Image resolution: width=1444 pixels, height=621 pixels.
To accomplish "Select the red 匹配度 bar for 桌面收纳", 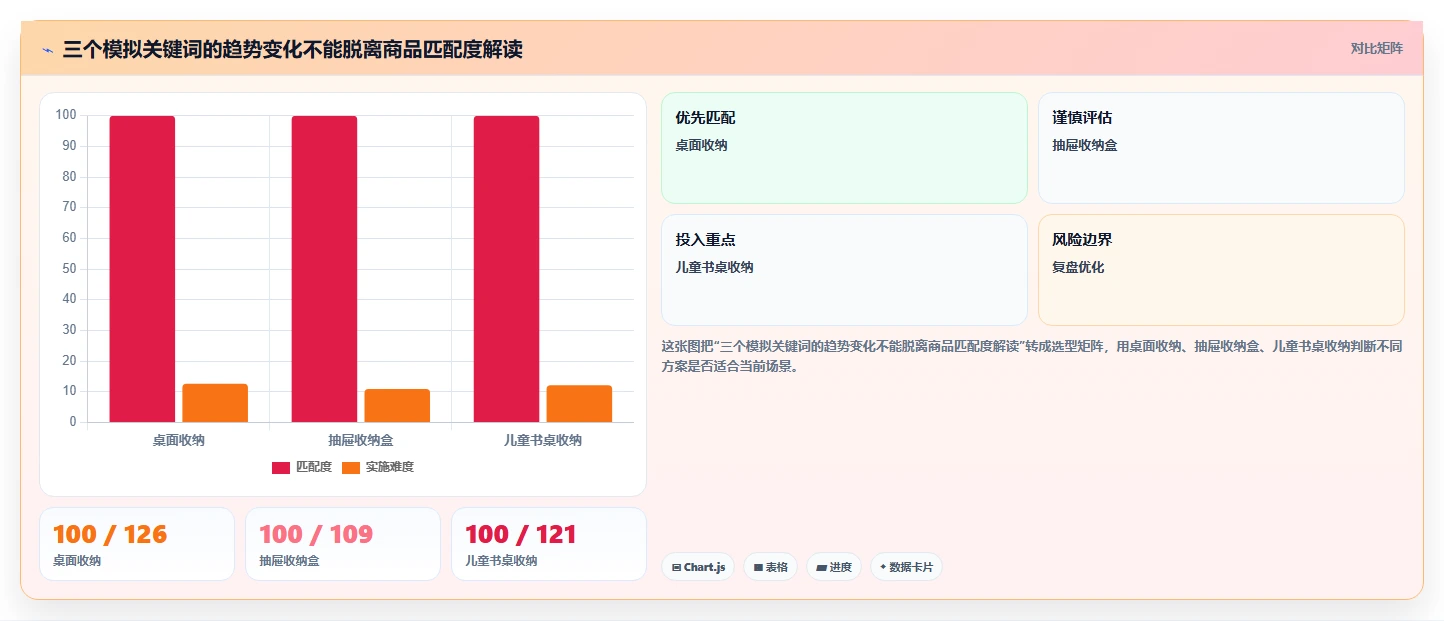I will tap(142, 269).
